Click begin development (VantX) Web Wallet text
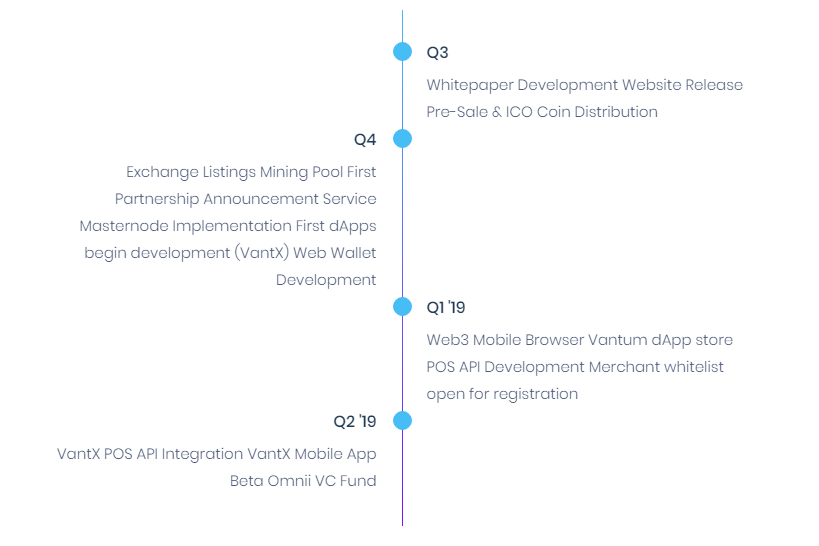Screen dimensions: 819x546 tap(230, 253)
